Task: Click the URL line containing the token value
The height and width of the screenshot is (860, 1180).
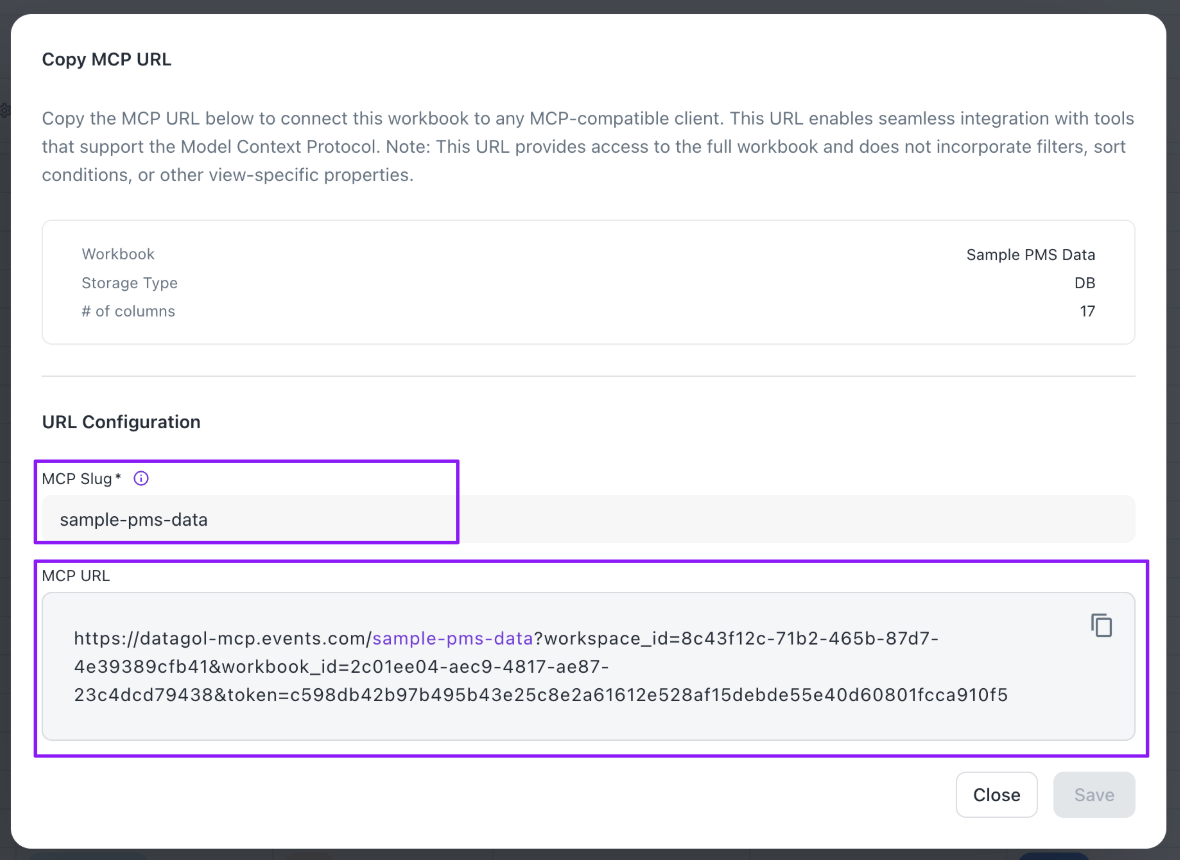Action: tap(540, 694)
